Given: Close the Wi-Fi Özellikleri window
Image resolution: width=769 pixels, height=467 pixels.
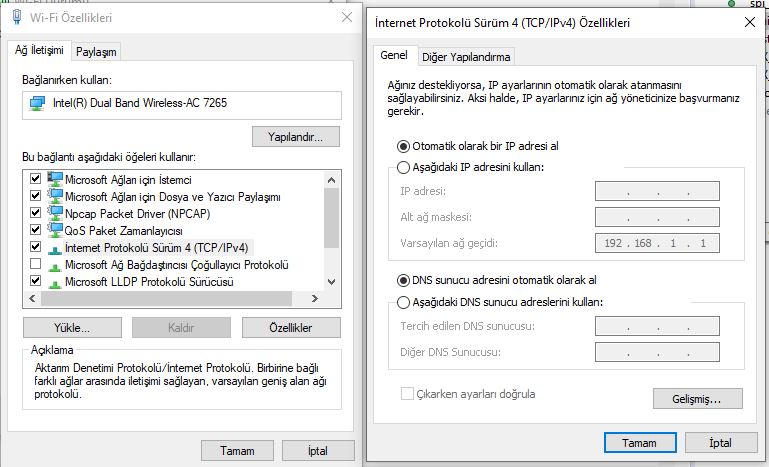Looking at the screenshot, I should pyautogui.click(x=347, y=18).
